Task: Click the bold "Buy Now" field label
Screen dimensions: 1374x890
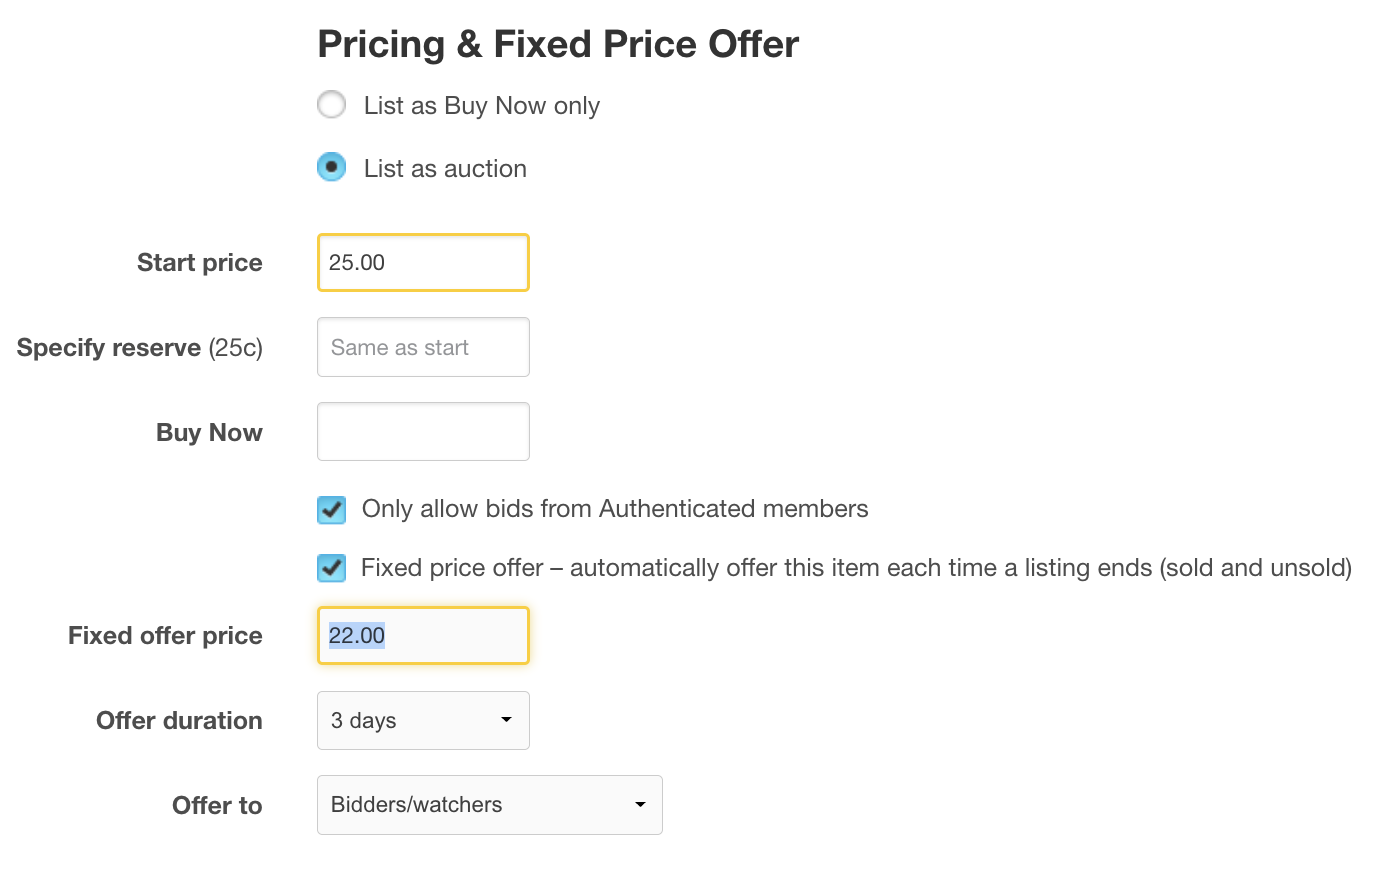Action: click(209, 433)
